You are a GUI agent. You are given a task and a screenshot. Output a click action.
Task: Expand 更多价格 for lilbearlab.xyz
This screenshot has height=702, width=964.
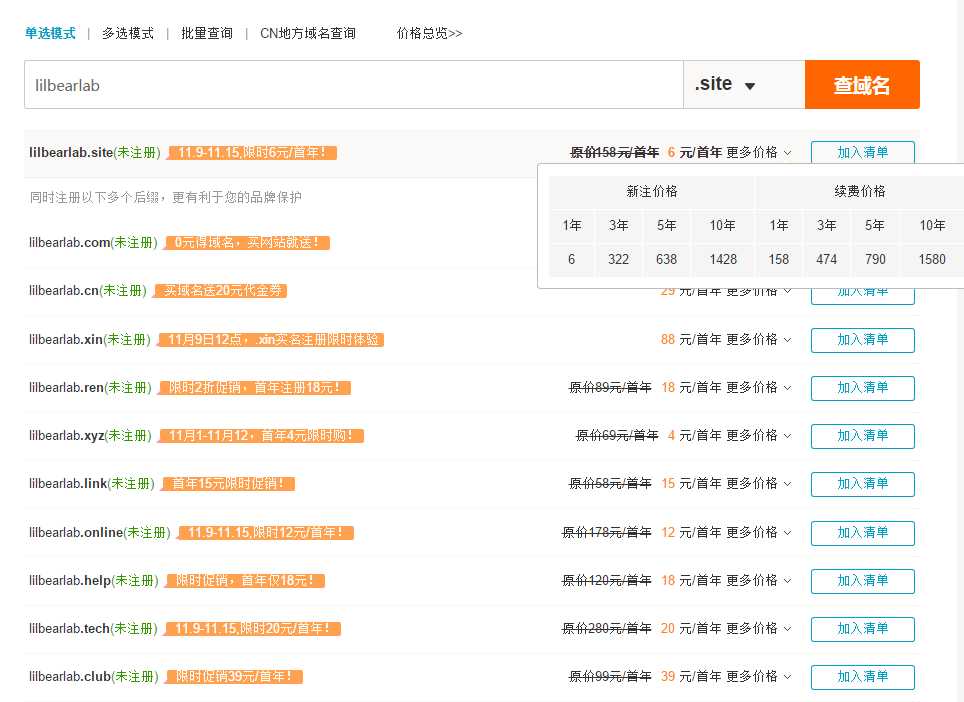click(758, 436)
